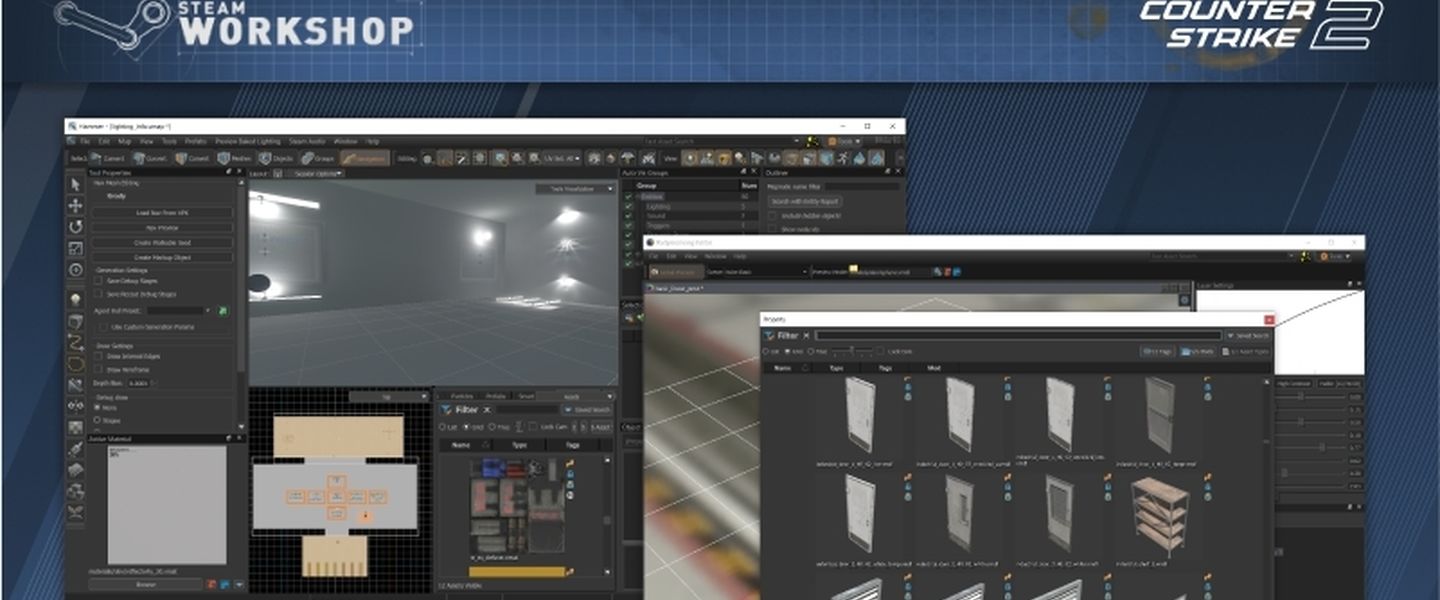Click the highlighted Navigation tool button in Hammer toolbar

pyautogui.click(x=365, y=158)
